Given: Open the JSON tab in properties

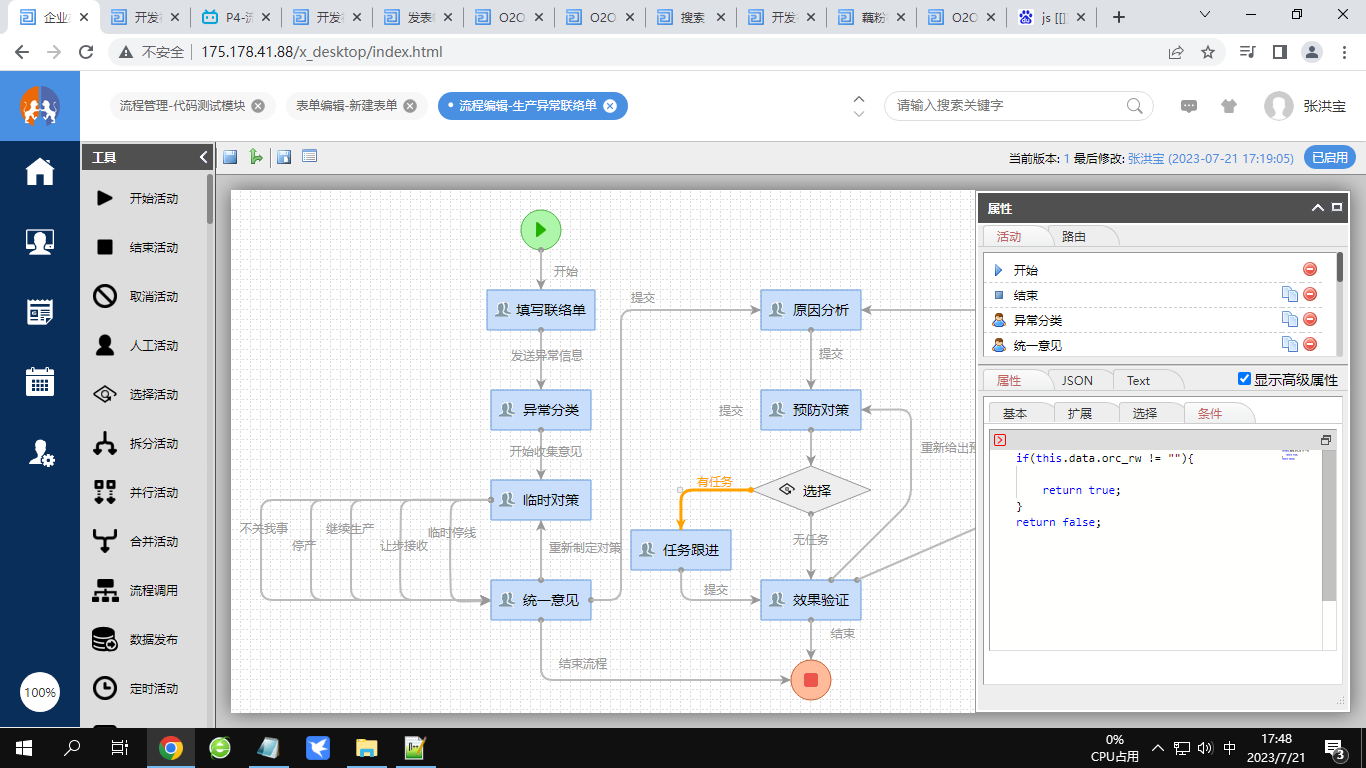Looking at the screenshot, I should (1076, 380).
